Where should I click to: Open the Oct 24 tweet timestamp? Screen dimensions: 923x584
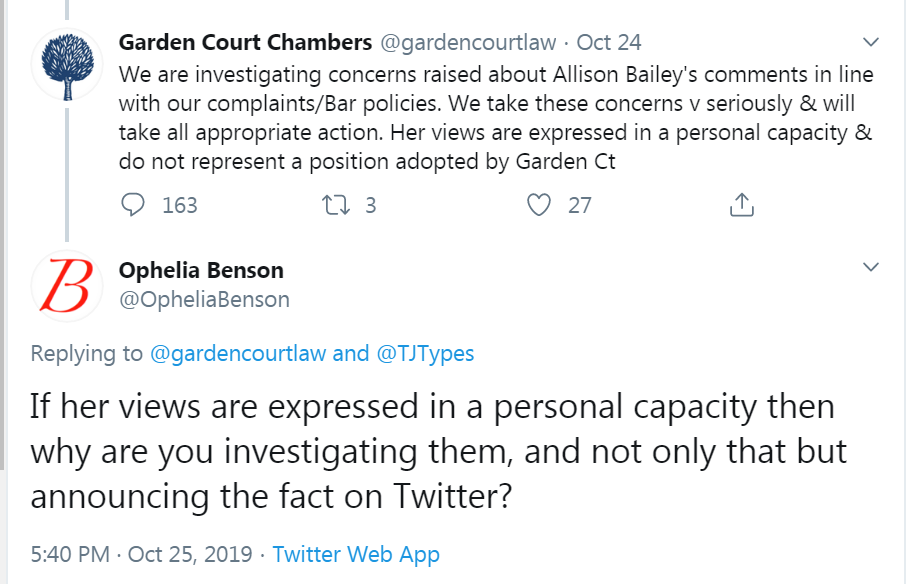pyautogui.click(x=609, y=43)
